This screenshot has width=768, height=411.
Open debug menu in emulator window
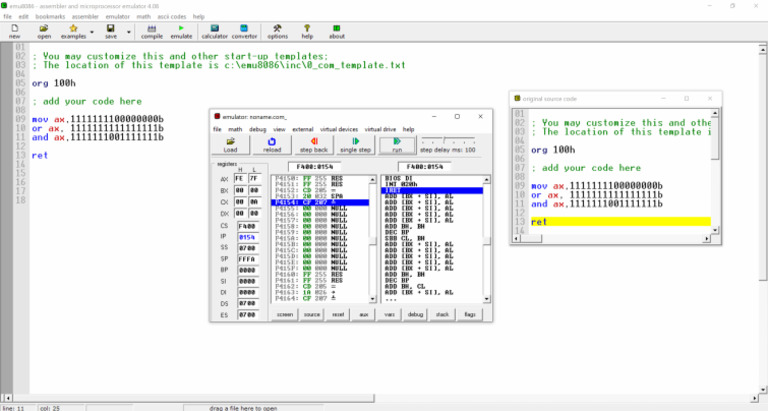click(257, 129)
